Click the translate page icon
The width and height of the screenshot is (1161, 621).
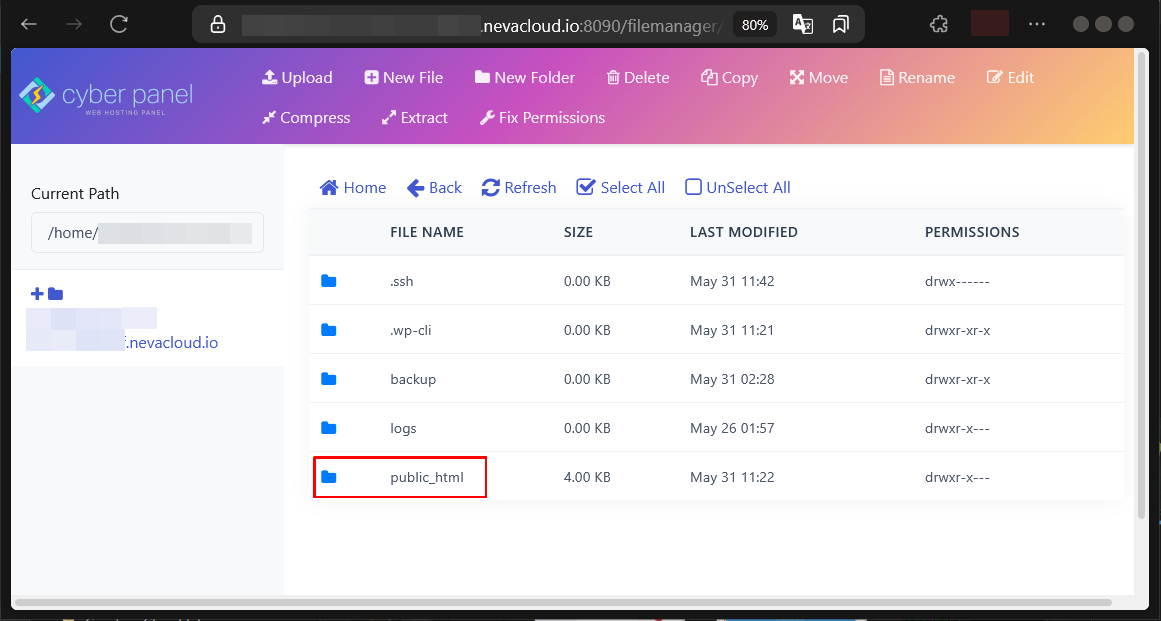[803, 24]
